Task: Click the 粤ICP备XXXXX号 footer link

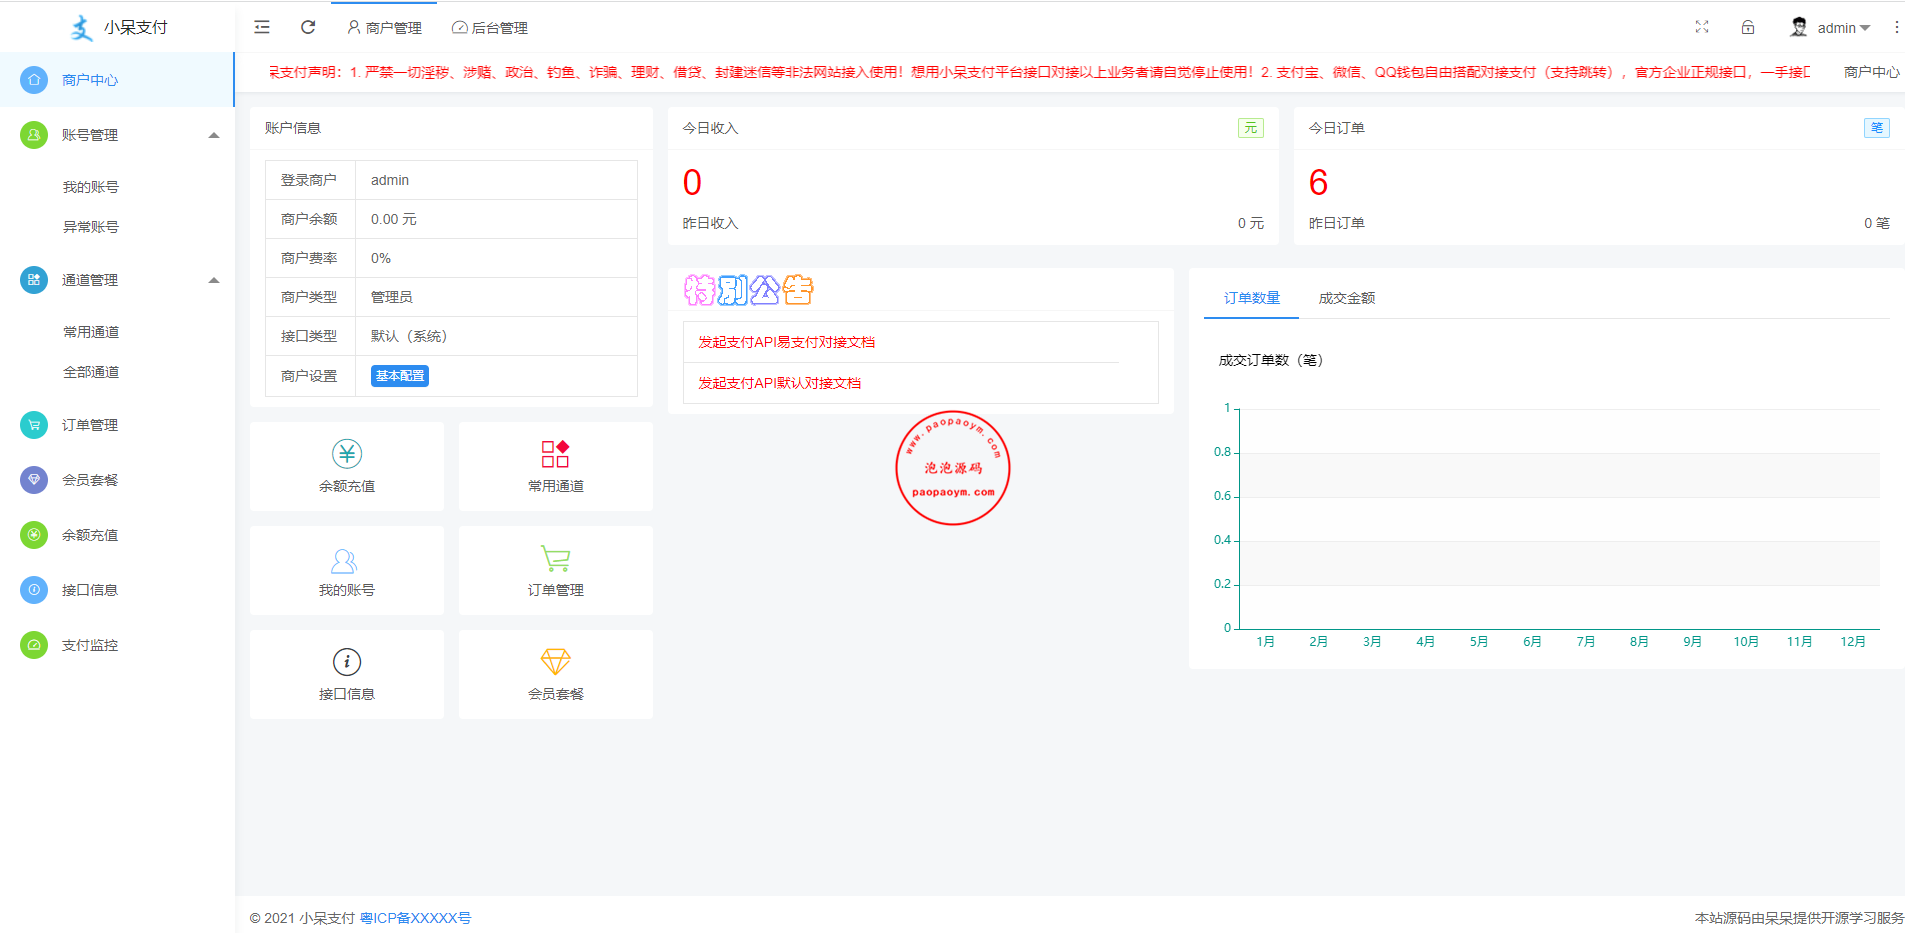Action: pyautogui.click(x=415, y=918)
